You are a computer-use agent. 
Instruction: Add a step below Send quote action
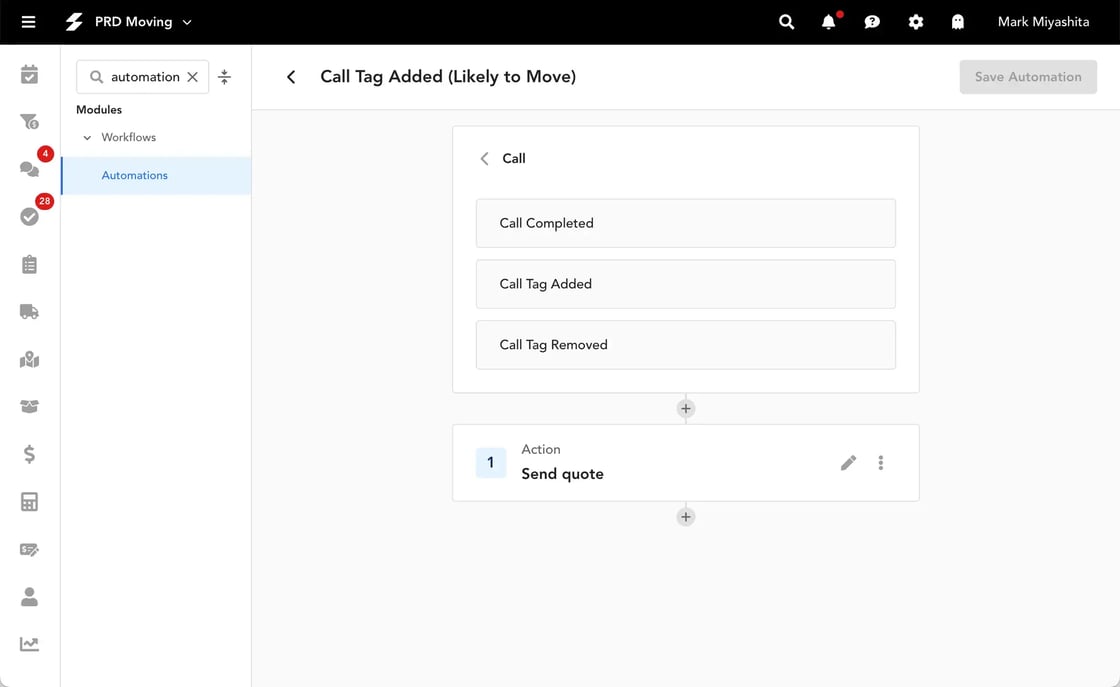tap(685, 517)
